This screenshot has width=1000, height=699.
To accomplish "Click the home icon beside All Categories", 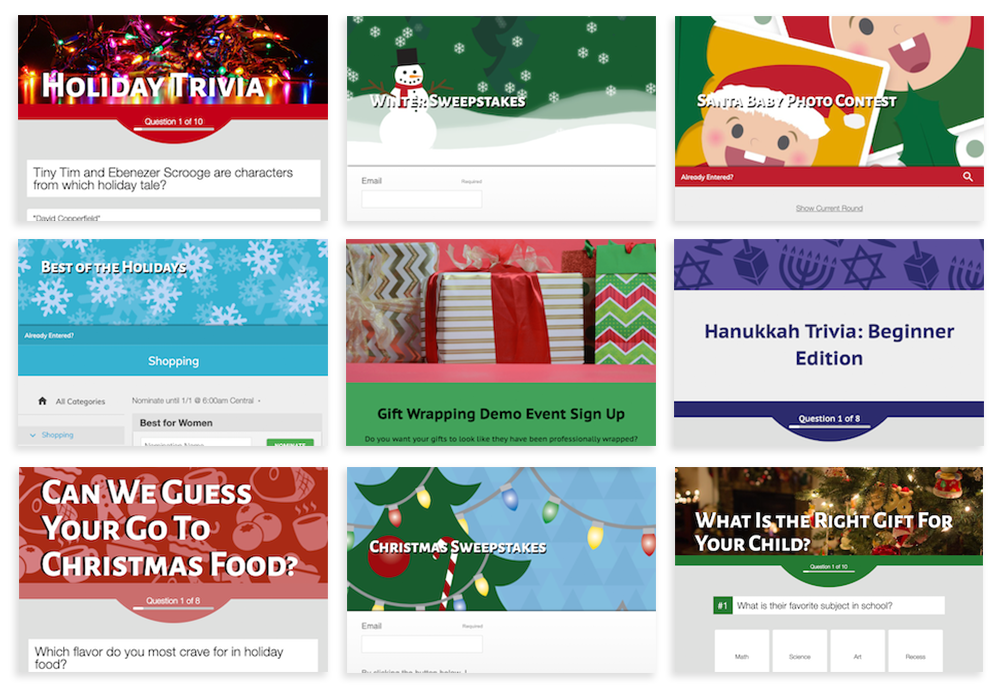I will point(42,401).
